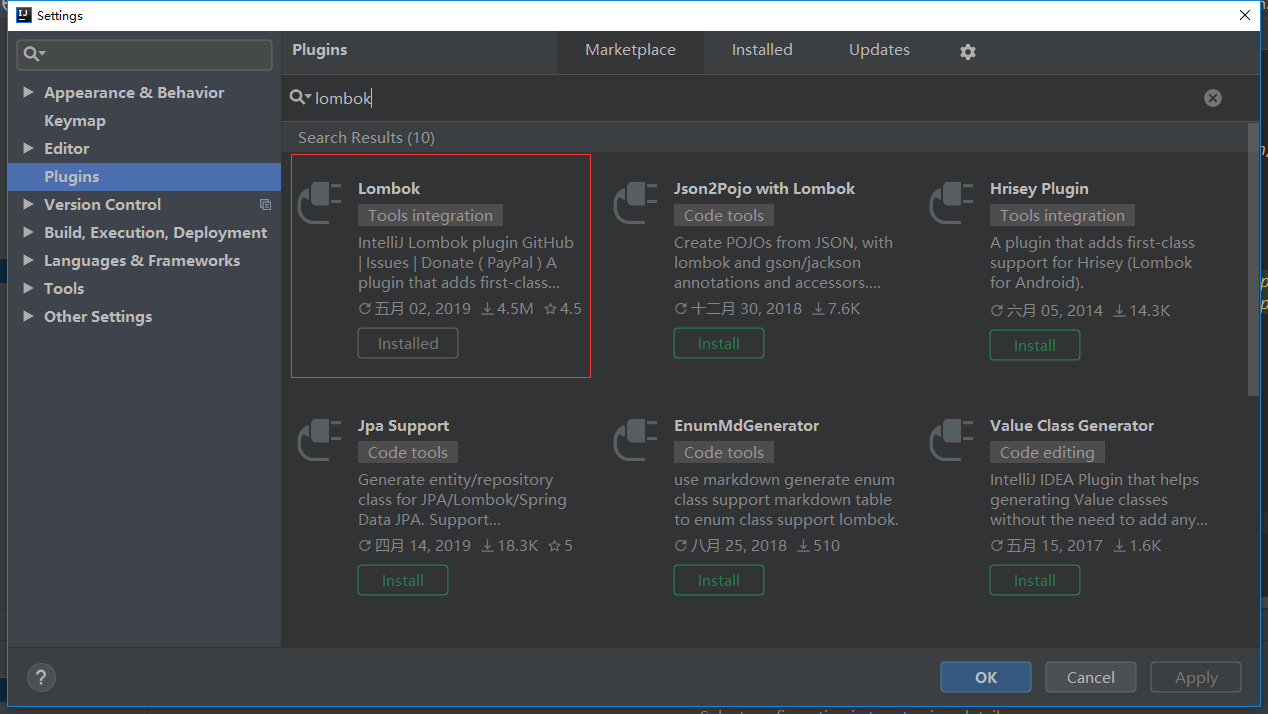Expand Build, Execution, Deployment section
The width and height of the screenshot is (1268, 714).
coord(28,232)
